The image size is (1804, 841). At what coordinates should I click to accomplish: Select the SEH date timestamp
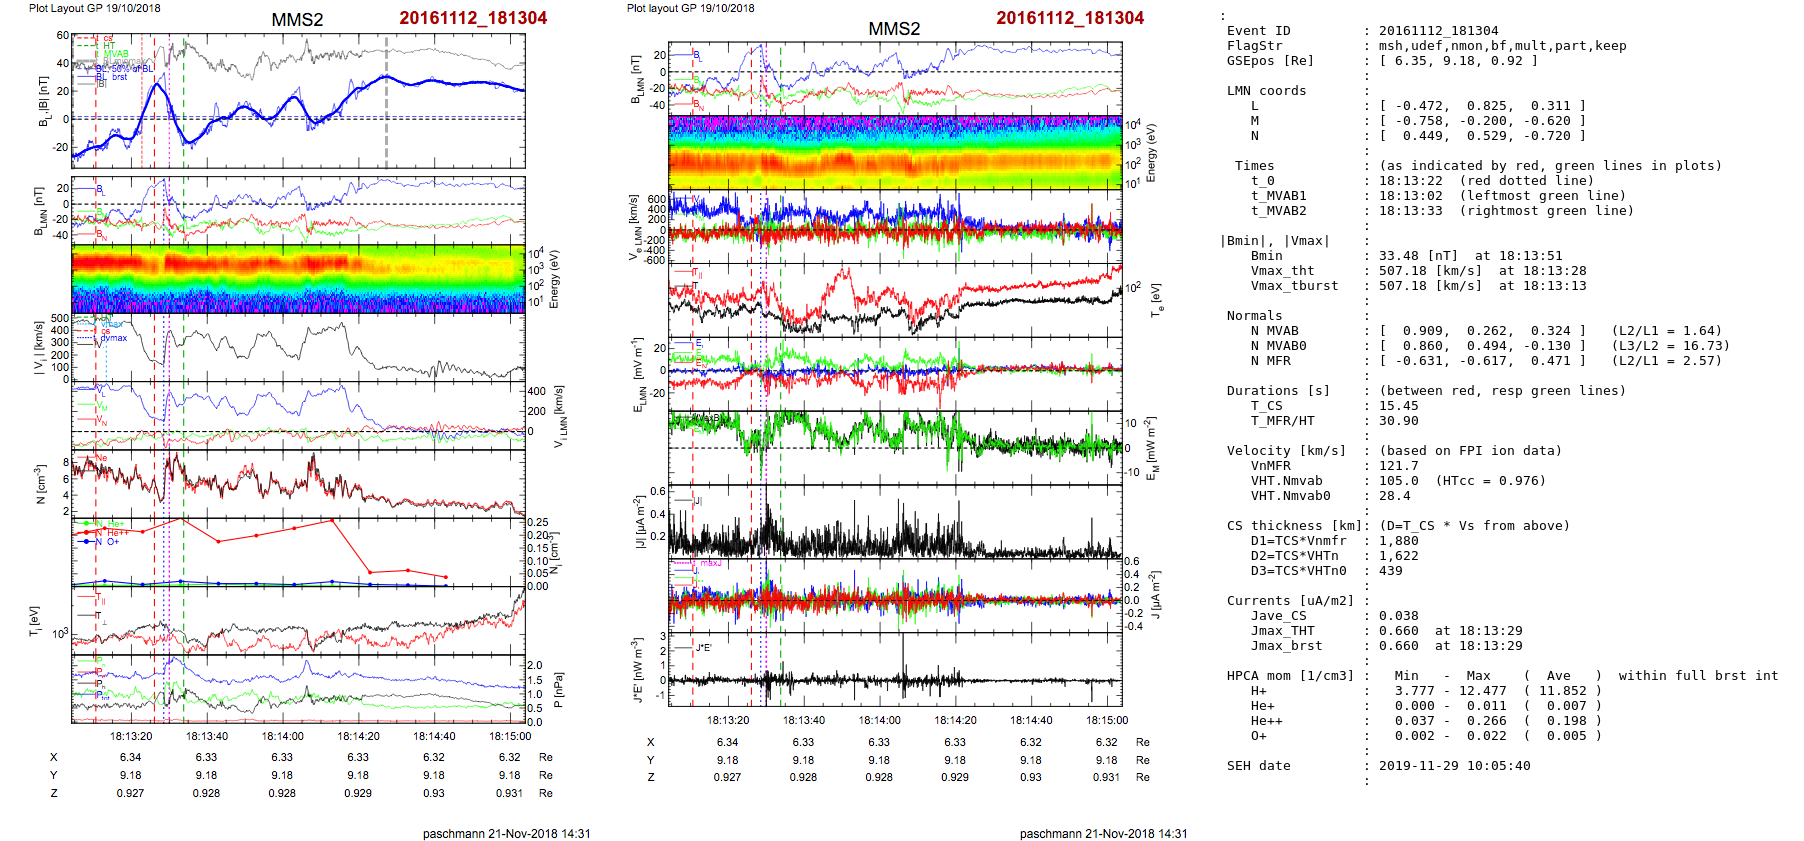(1454, 766)
